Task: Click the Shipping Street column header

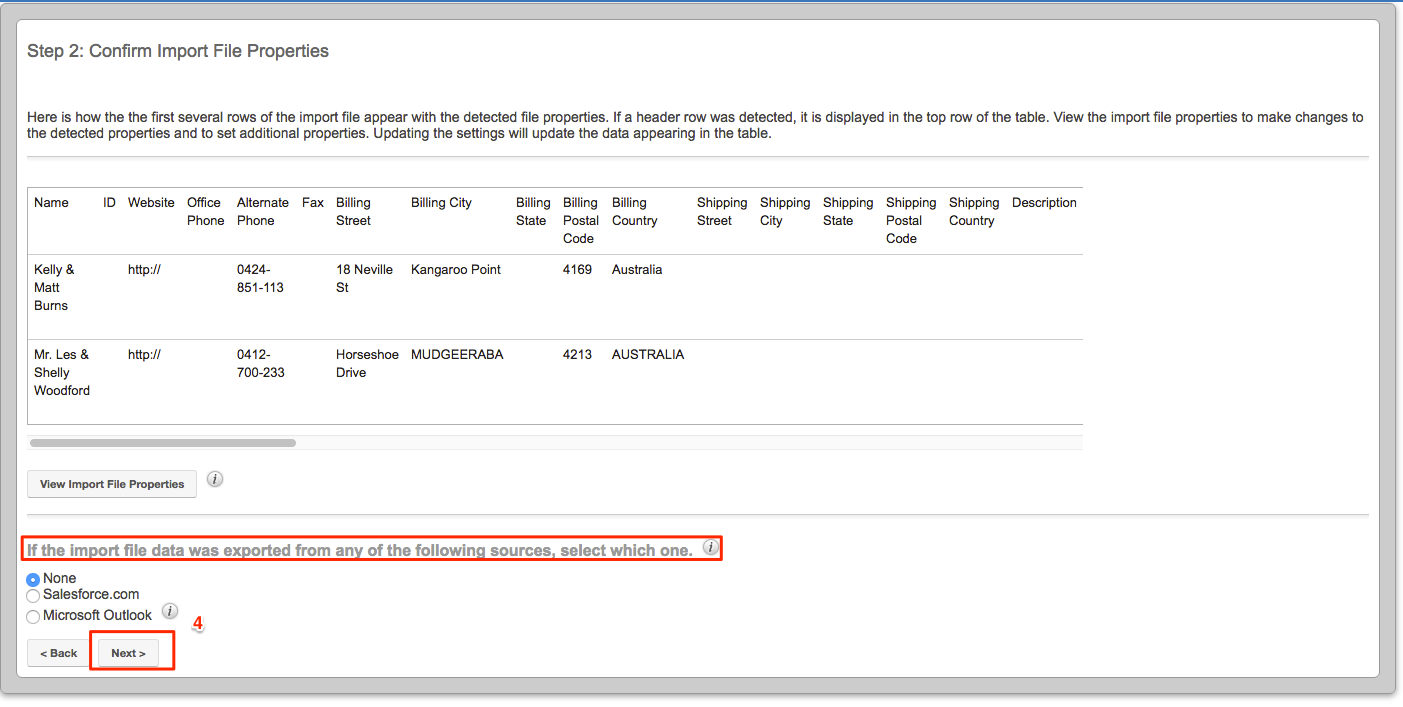Action: pos(722,211)
